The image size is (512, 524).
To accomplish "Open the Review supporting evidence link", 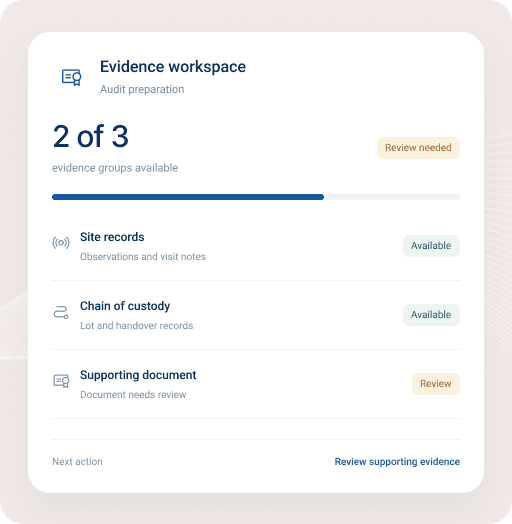I will click(397, 462).
